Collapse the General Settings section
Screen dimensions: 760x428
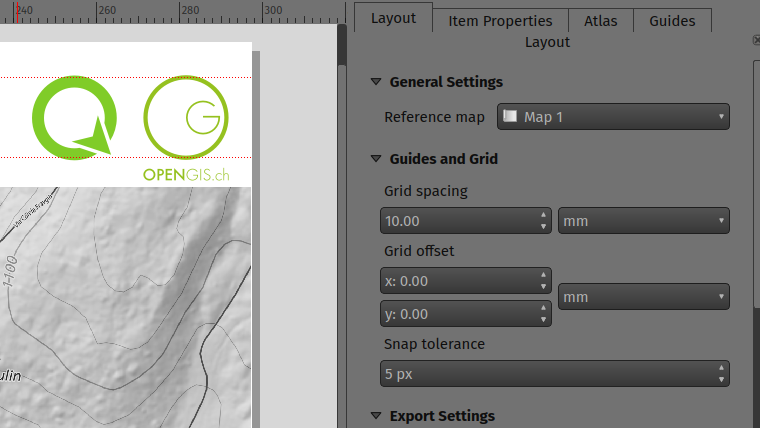pyautogui.click(x=377, y=82)
